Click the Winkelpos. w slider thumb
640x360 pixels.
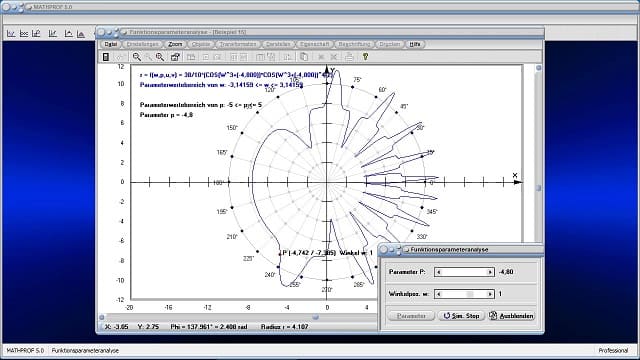[470, 294]
